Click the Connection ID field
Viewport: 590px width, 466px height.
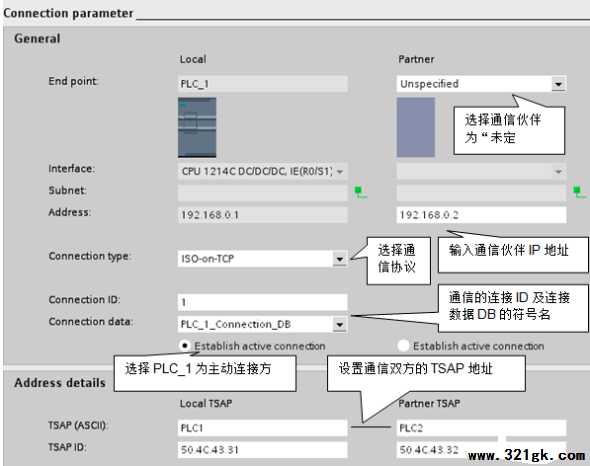point(262,302)
